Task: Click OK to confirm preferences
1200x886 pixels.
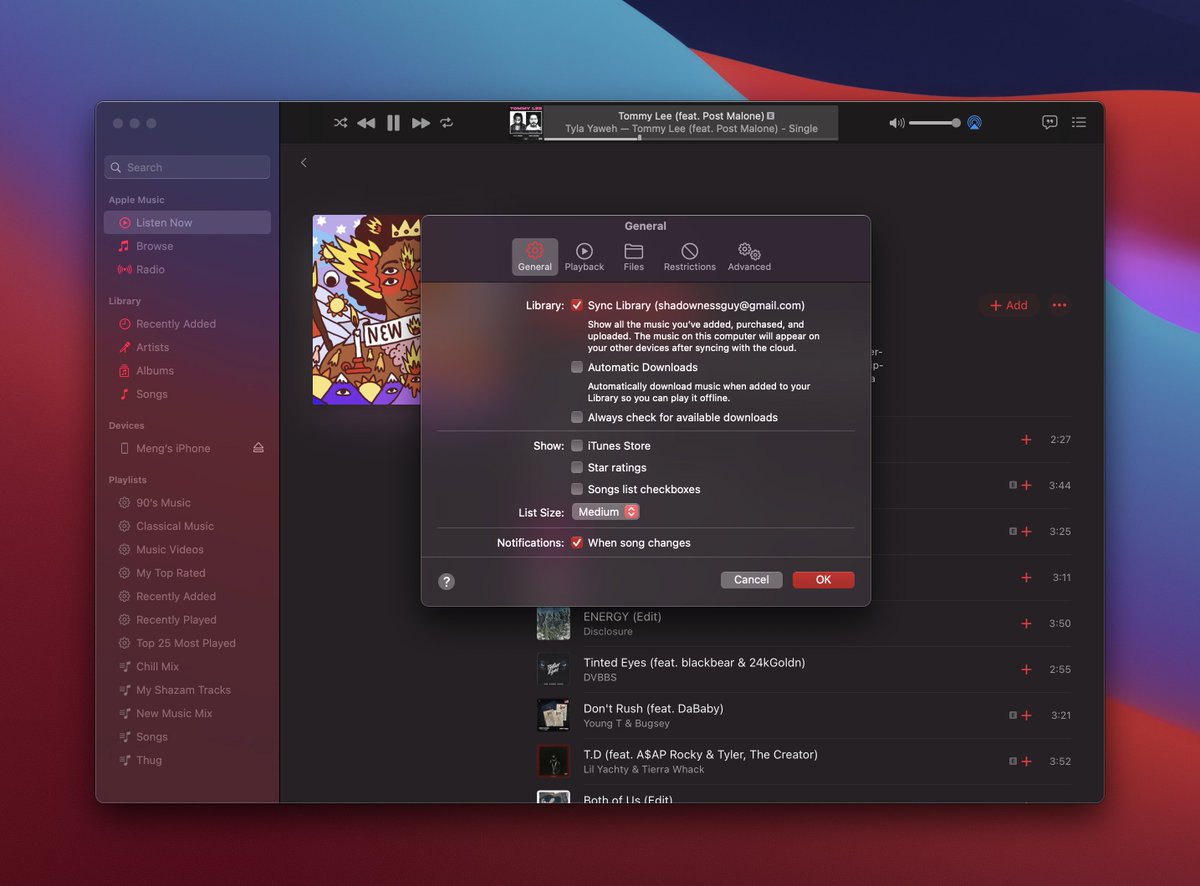Action: (x=823, y=580)
